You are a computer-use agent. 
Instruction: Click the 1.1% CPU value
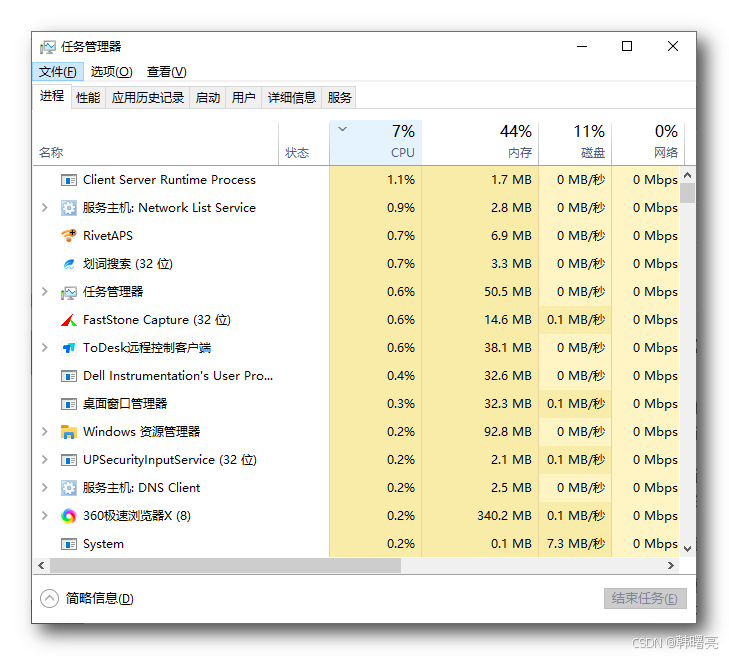[x=401, y=180]
